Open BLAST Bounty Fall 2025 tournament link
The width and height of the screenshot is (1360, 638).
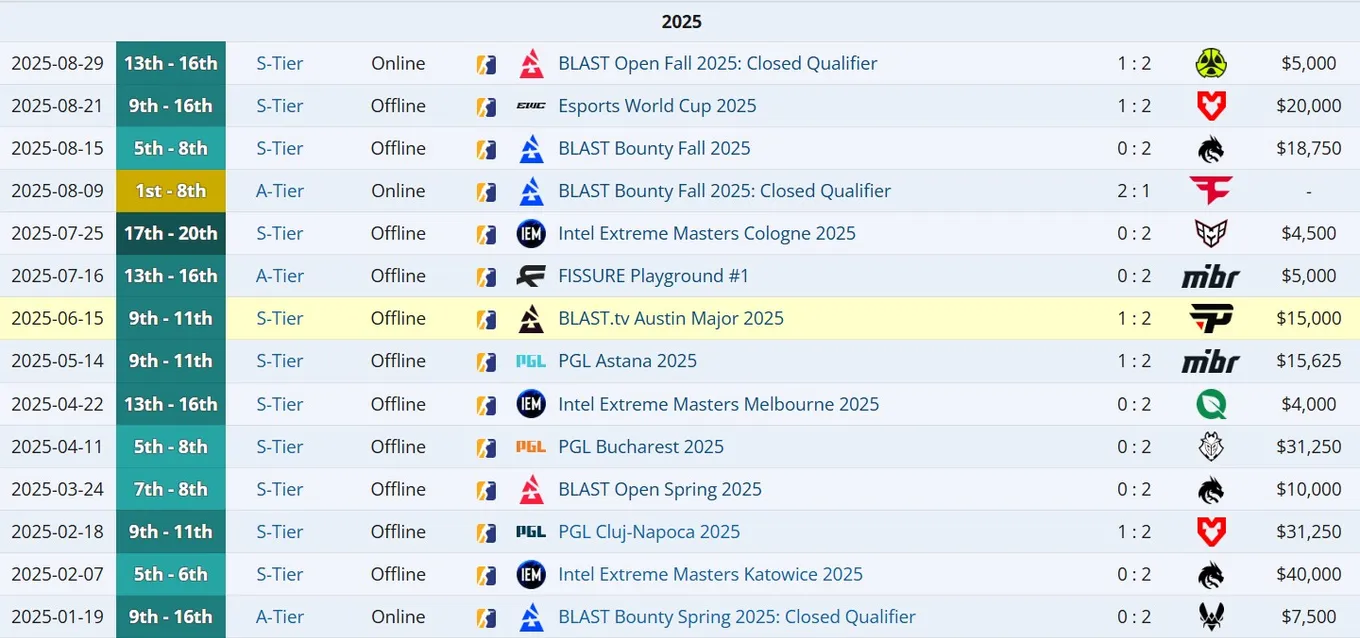(x=654, y=148)
